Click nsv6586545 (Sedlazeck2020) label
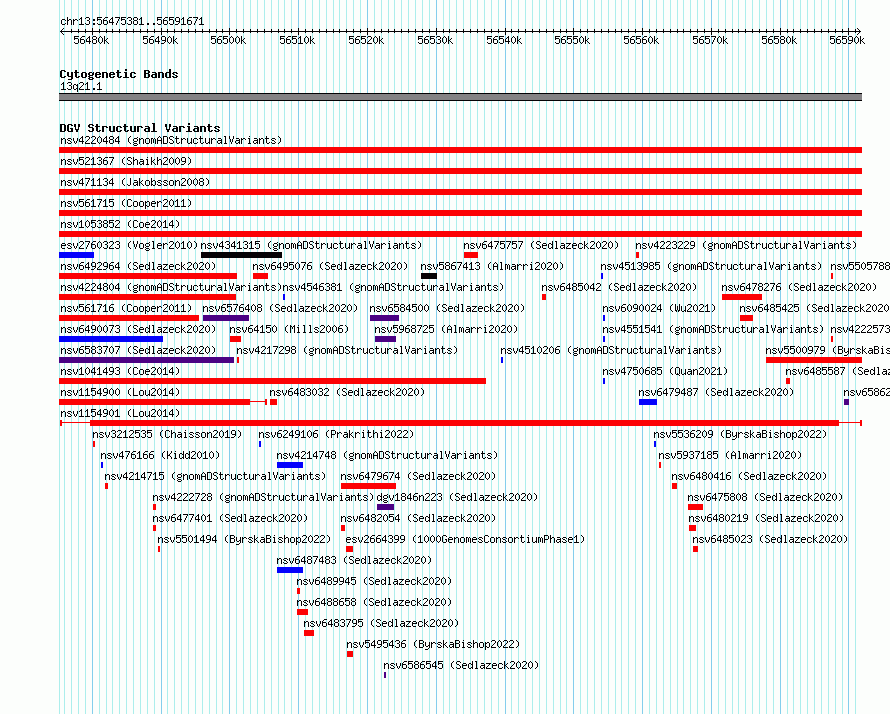This screenshot has width=890, height=714. pos(461,665)
